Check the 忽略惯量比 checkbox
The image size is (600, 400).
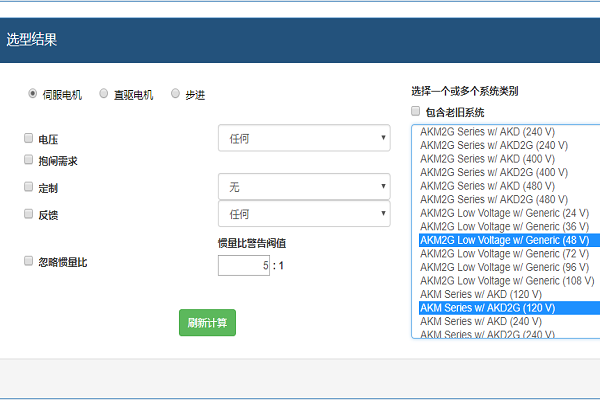point(28,261)
